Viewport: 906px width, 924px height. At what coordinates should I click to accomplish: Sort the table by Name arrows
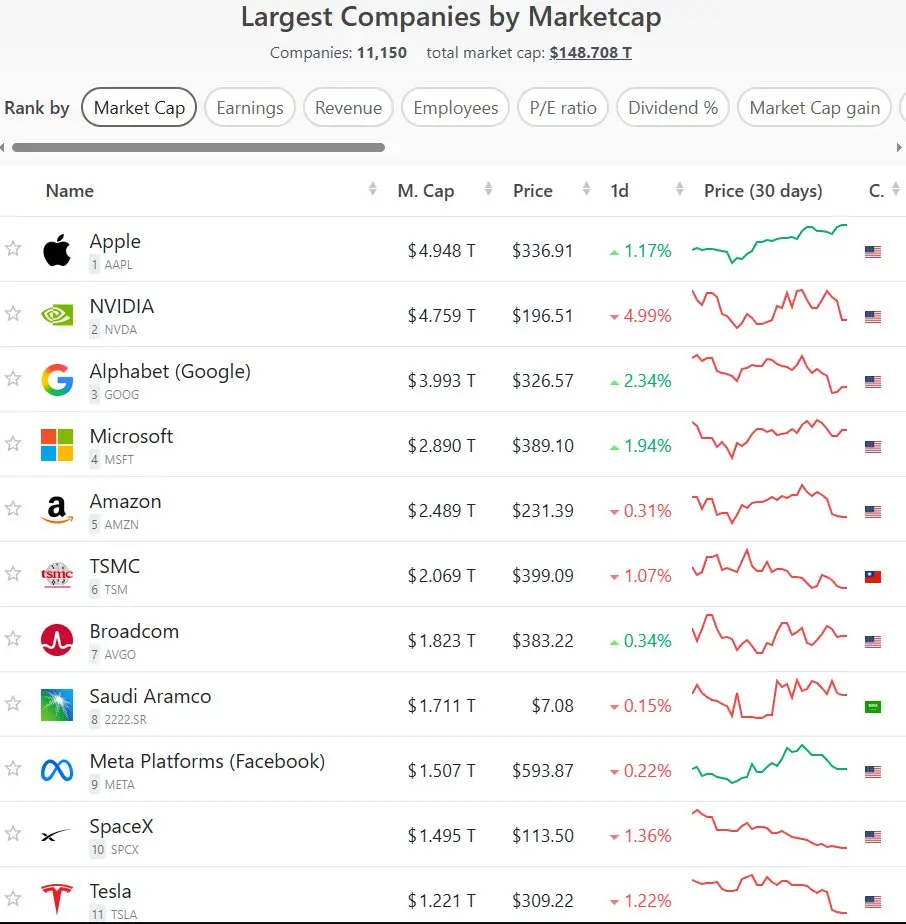coord(373,189)
